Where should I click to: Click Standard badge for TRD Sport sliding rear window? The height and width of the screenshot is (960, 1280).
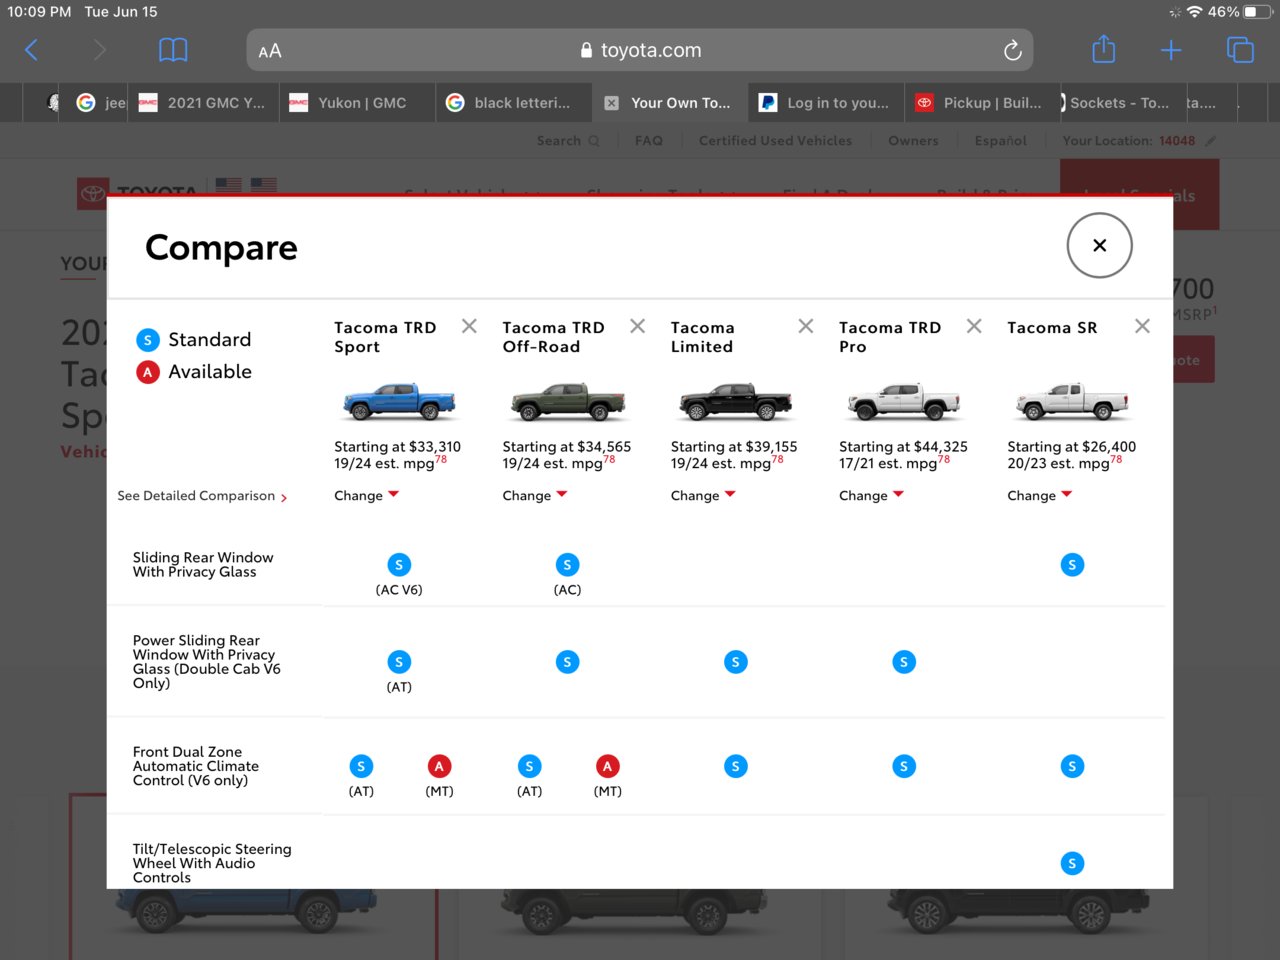399,565
